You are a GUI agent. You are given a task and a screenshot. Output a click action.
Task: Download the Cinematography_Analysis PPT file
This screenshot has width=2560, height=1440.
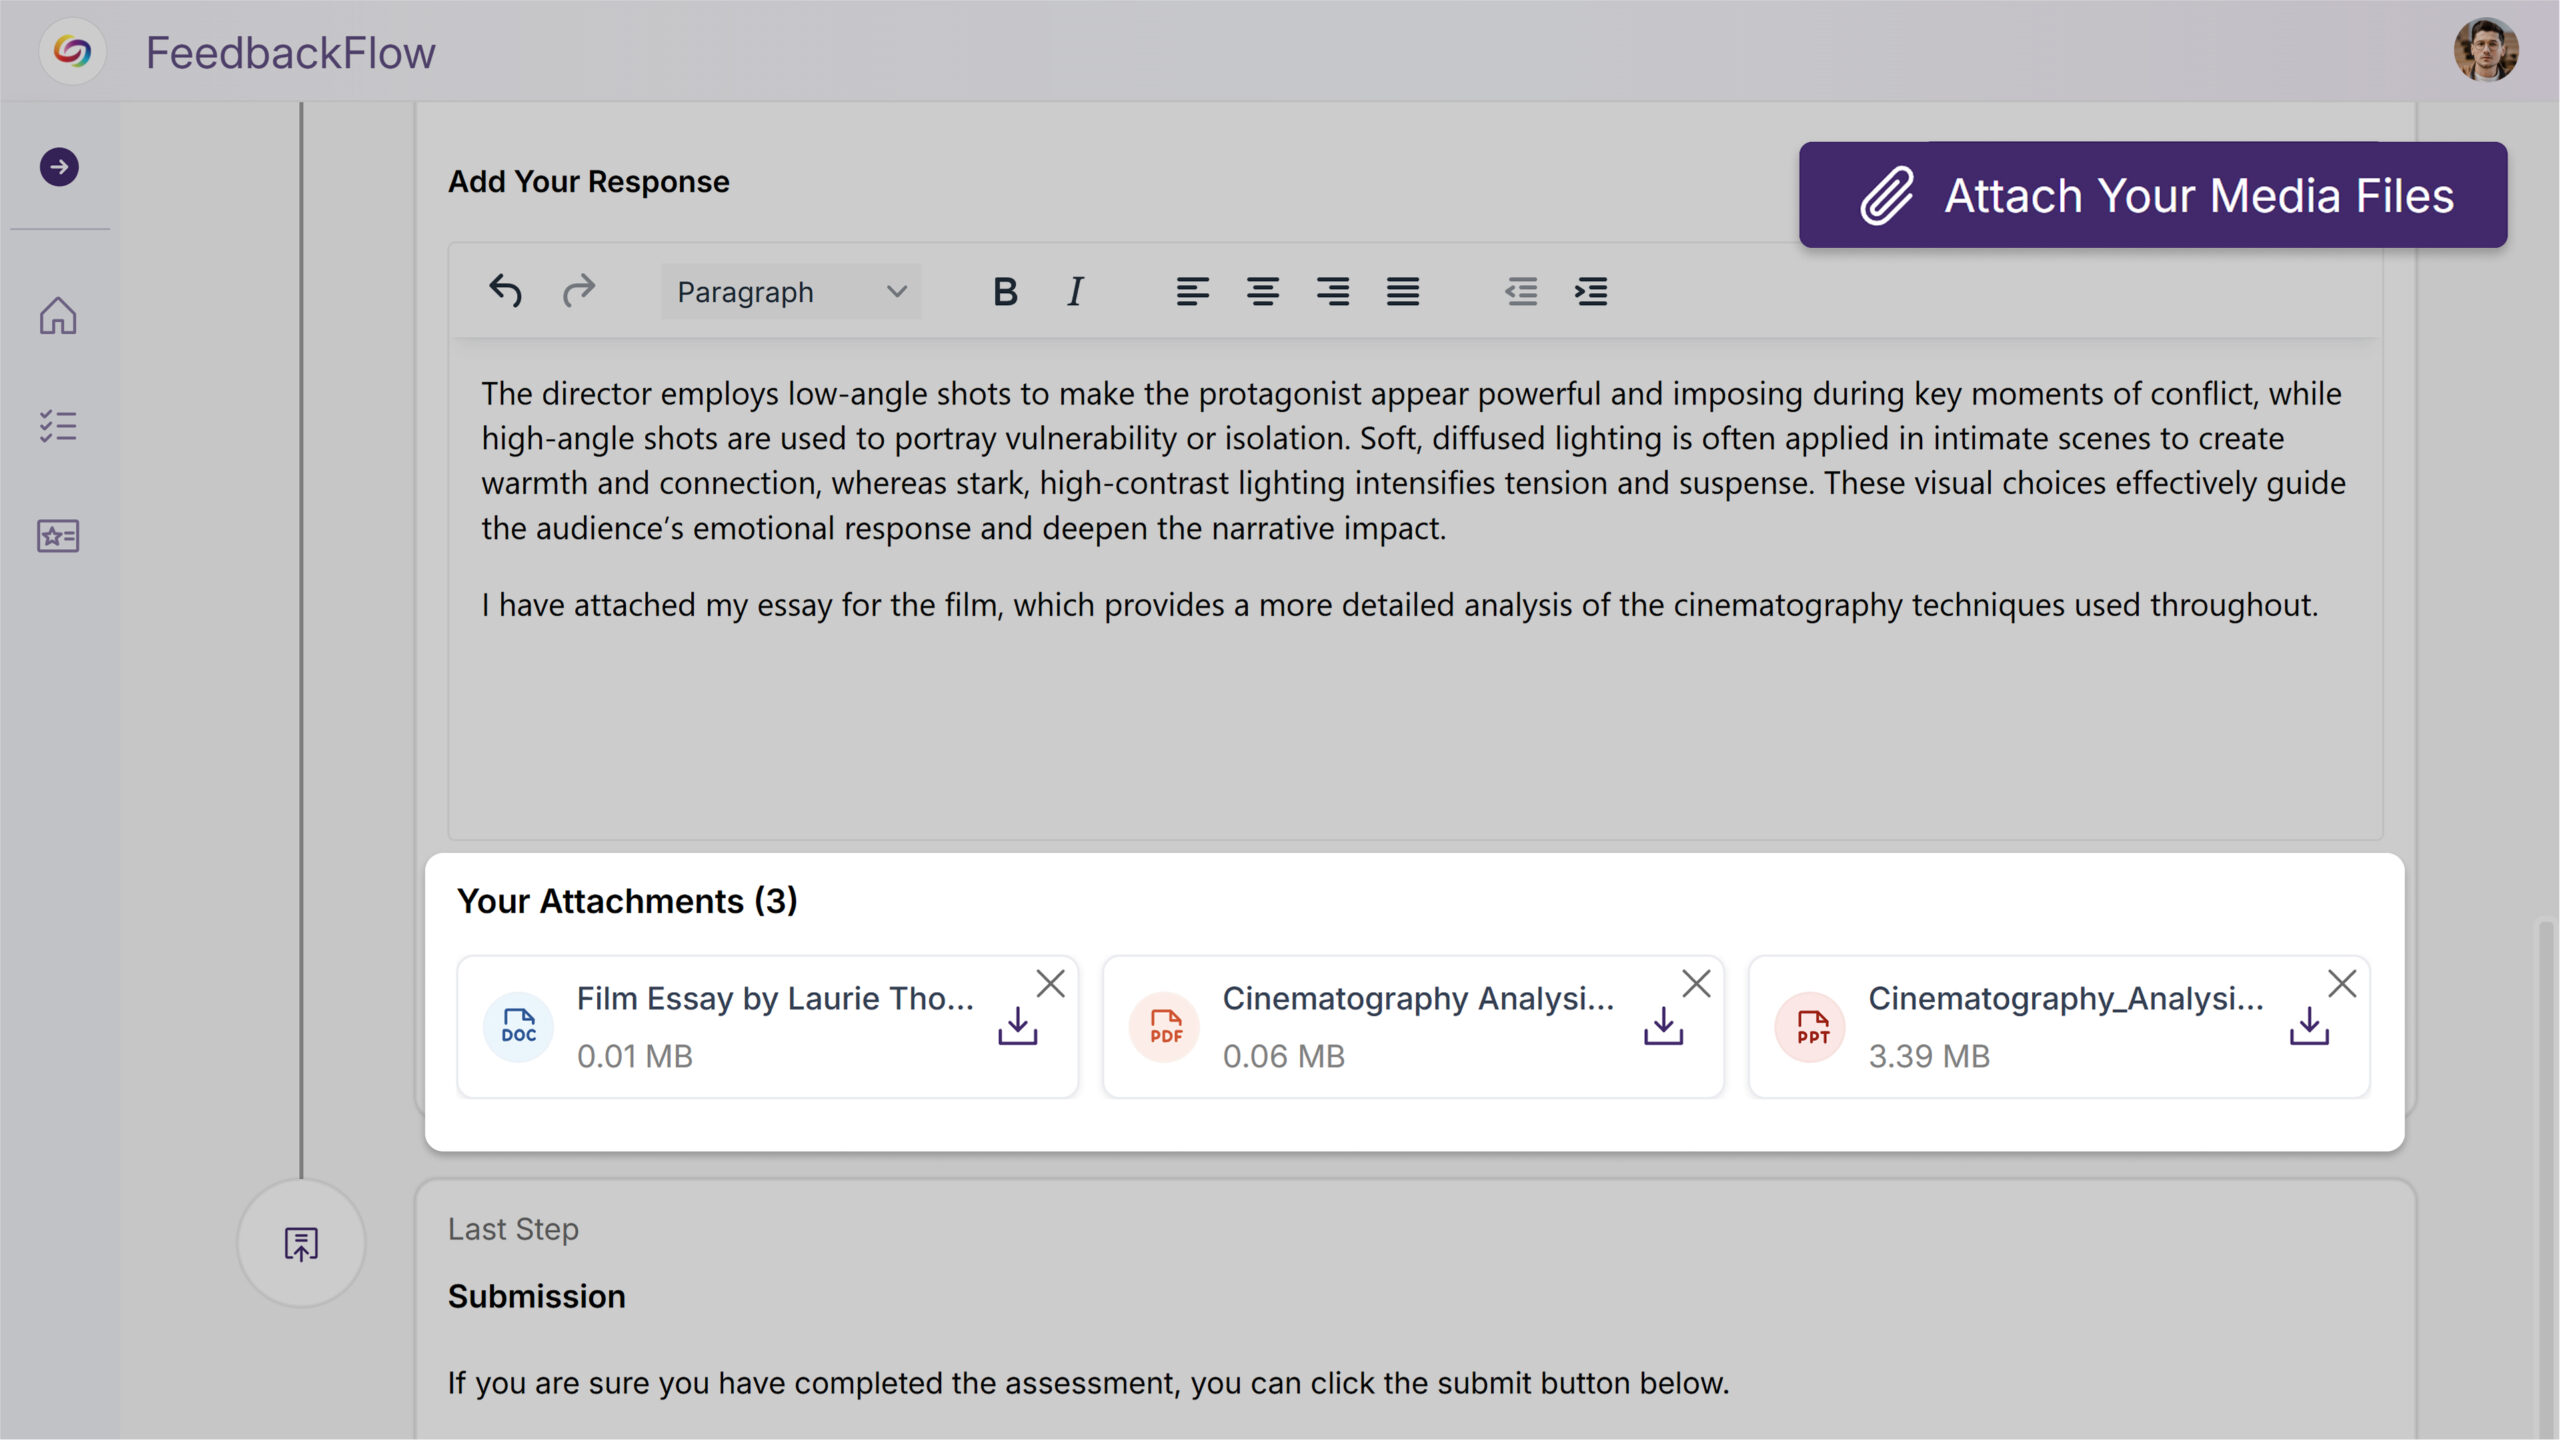click(x=2309, y=1026)
